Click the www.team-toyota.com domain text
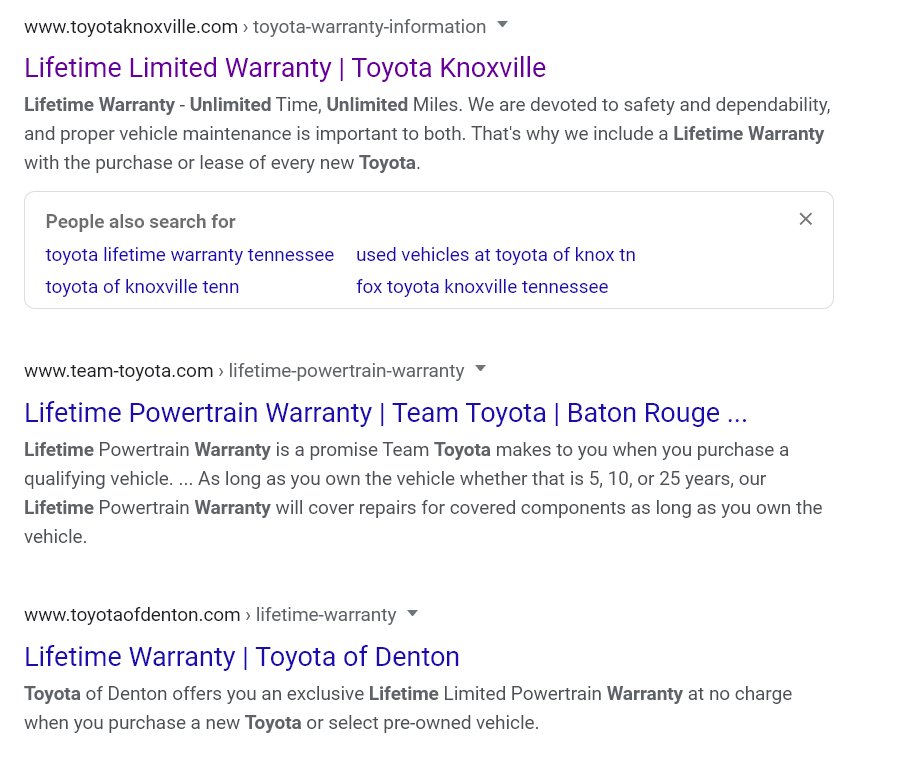The height and width of the screenshot is (779, 921). 119,371
